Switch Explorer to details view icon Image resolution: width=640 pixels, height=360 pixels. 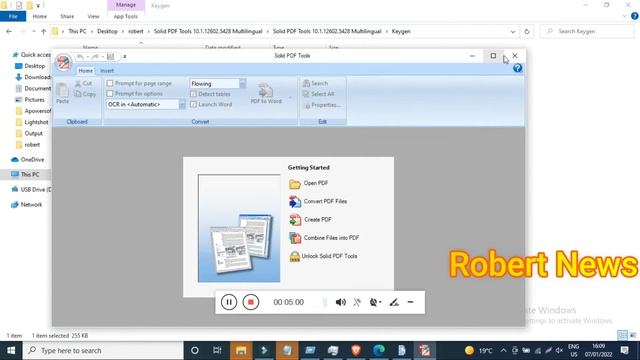tap(622, 335)
